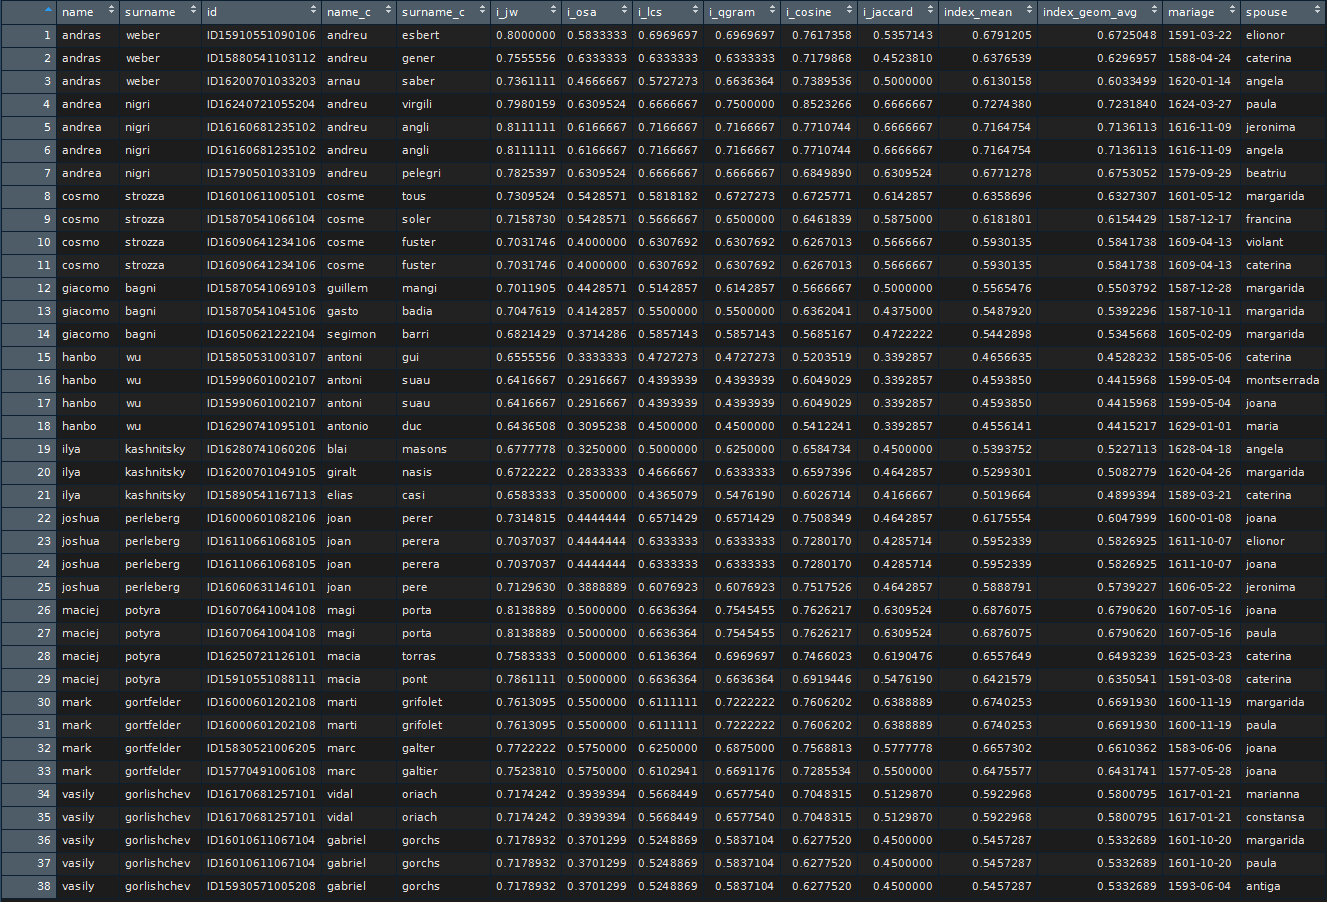Click the surname_c cell 'torras'
The height and width of the screenshot is (902, 1327).
pos(419,656)
